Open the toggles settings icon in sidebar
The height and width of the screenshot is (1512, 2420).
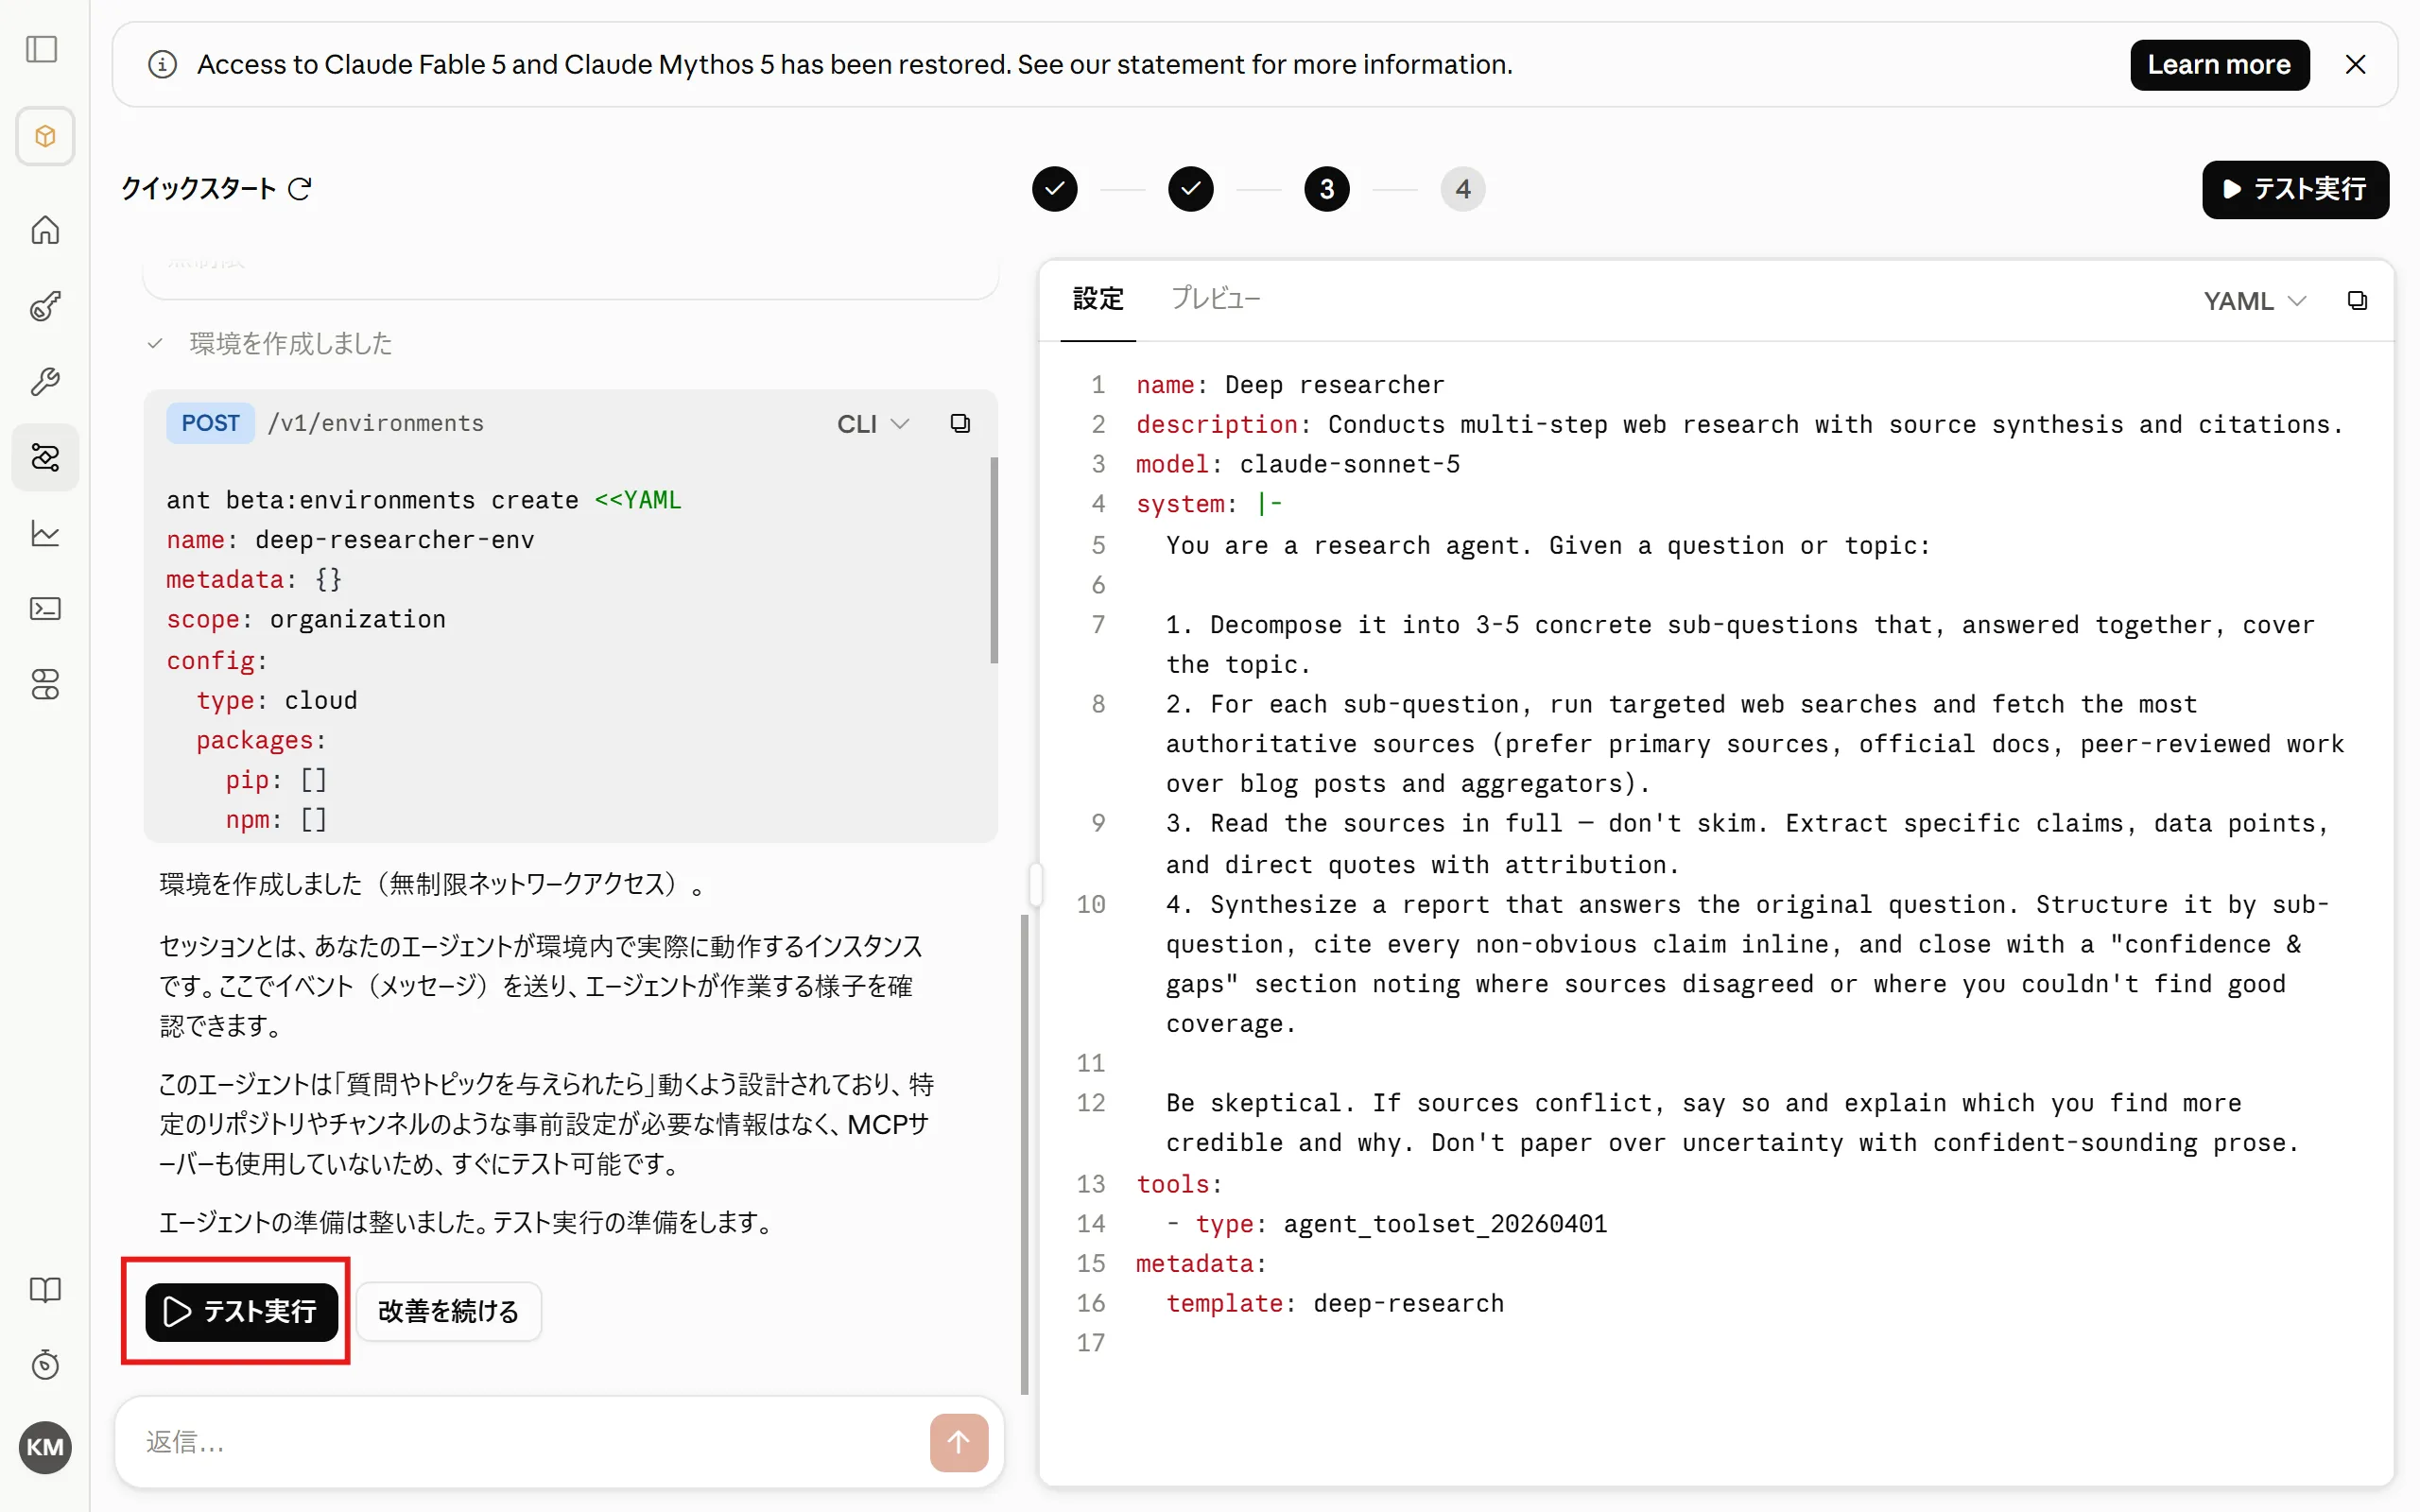(45, 685)
